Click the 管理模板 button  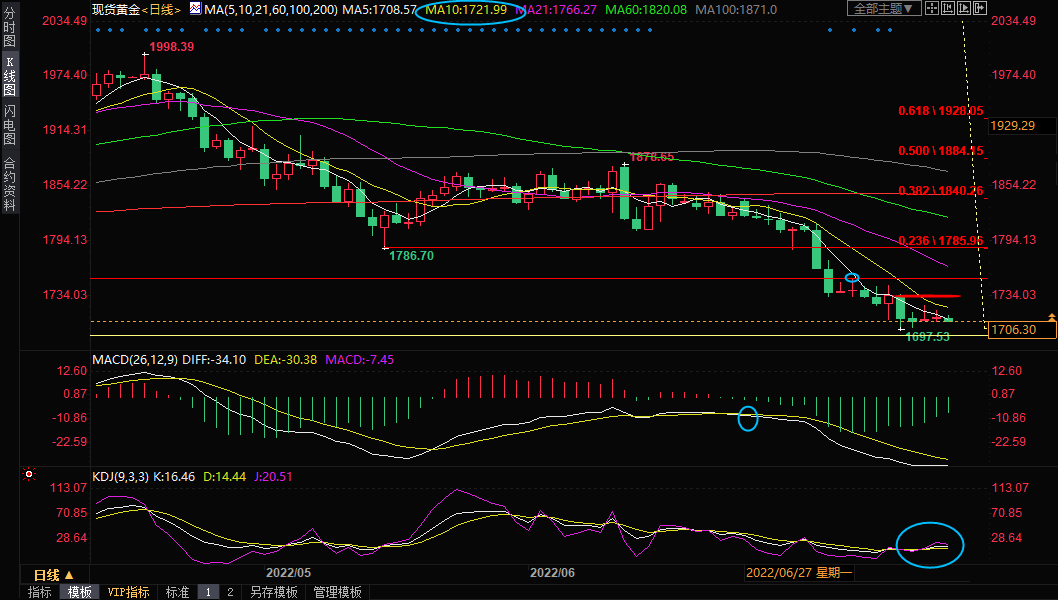(x=337, y=592)
